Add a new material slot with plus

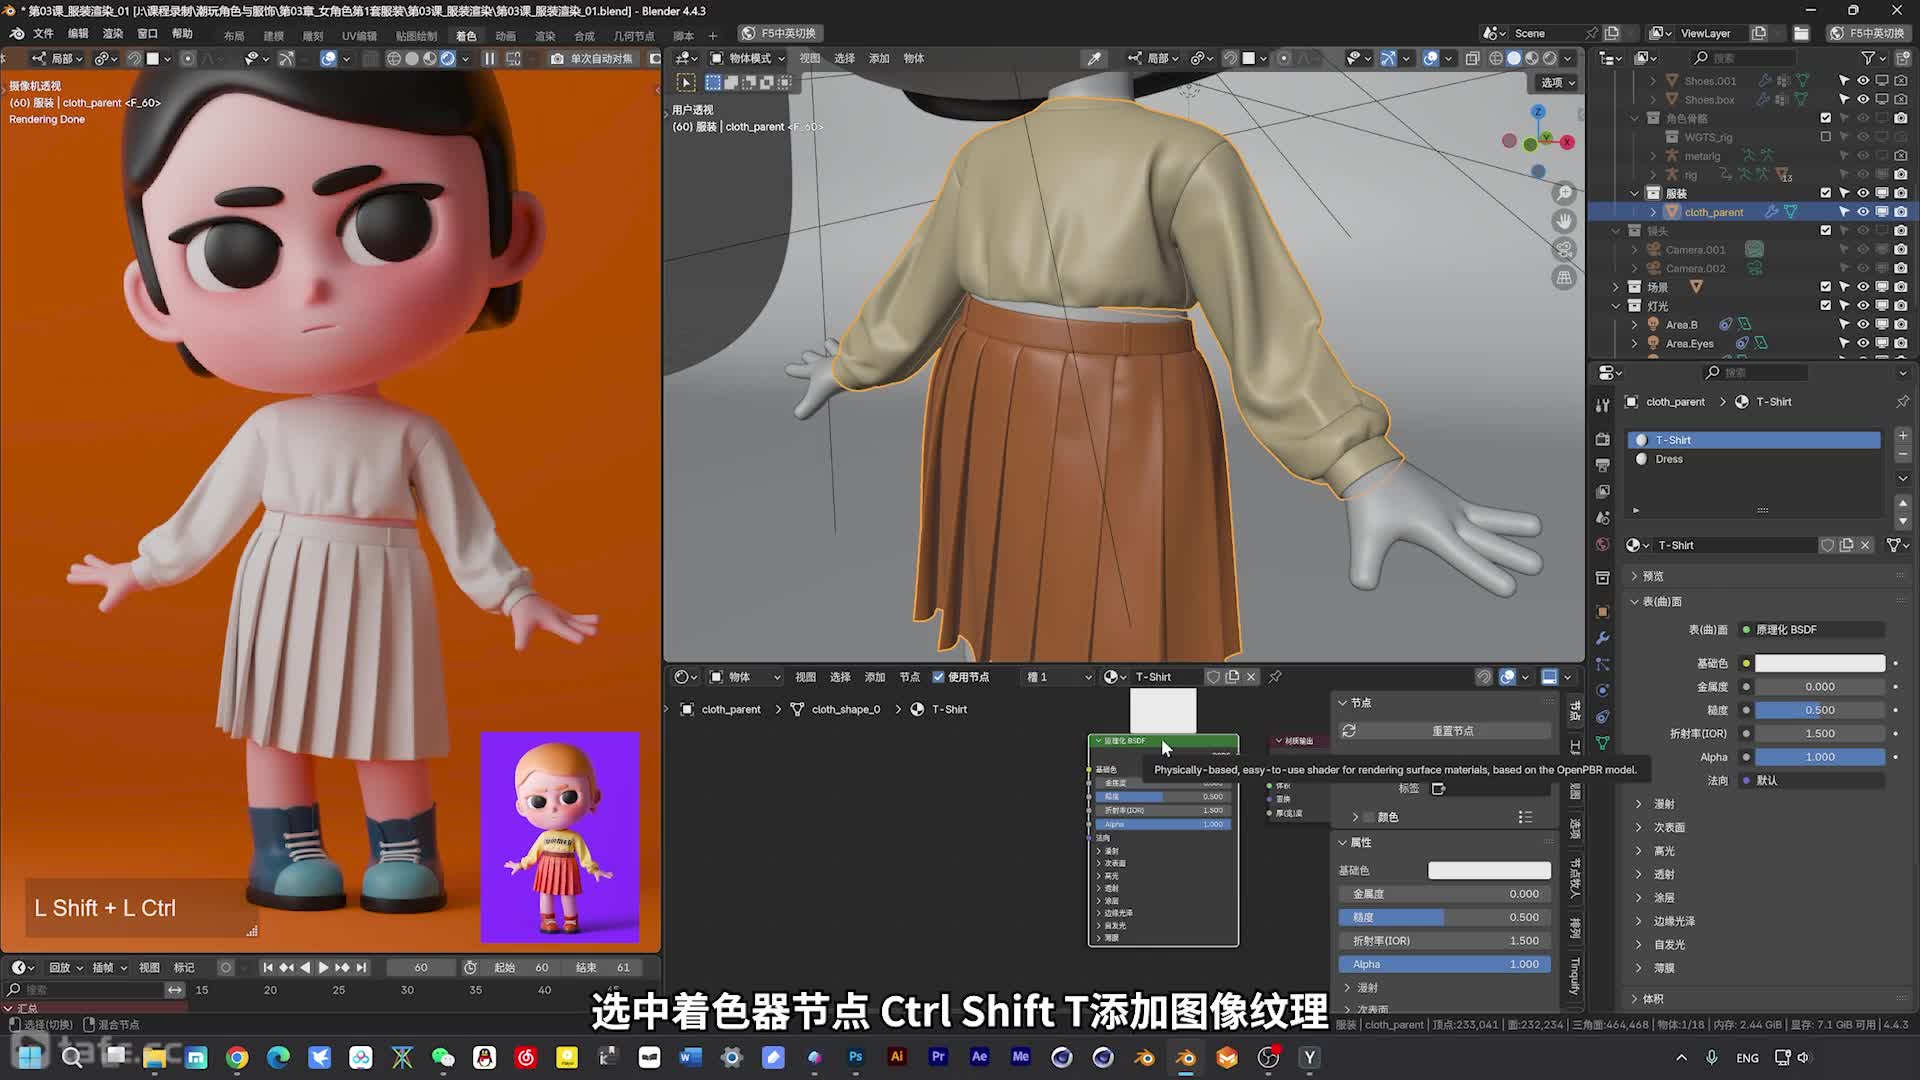tap(1903, 436)
